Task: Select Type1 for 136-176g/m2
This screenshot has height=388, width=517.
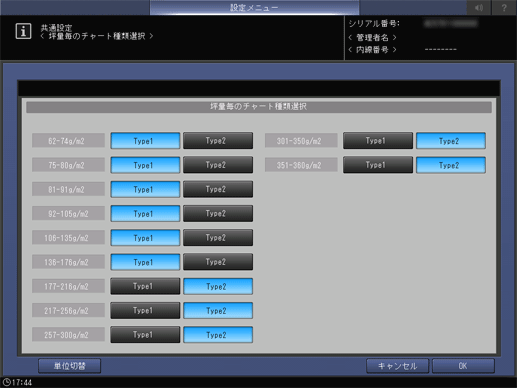Action: point(145,262)
